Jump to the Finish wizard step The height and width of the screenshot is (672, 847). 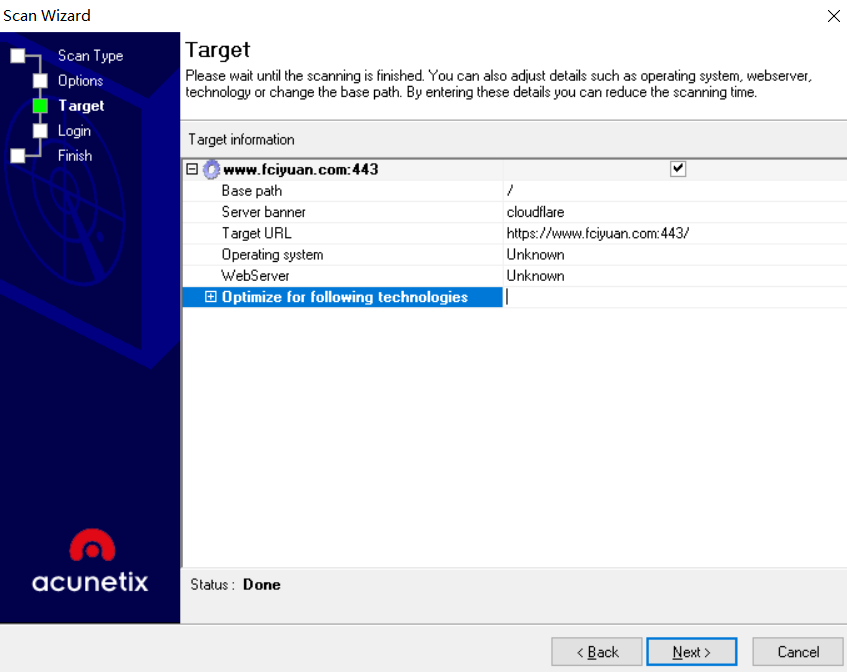[75, 156]
